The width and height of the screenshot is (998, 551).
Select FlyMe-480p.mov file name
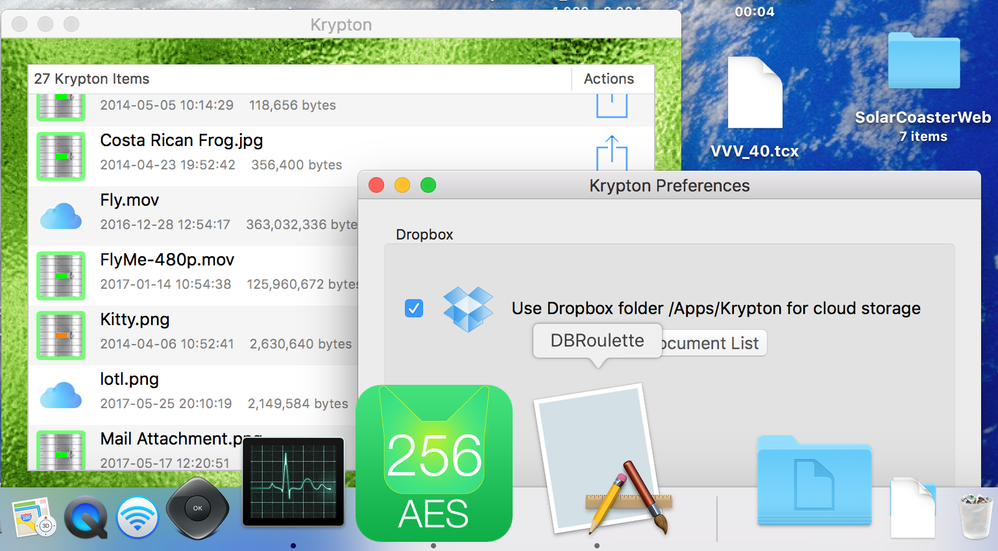pyautogui.click(x=167, y=260)
